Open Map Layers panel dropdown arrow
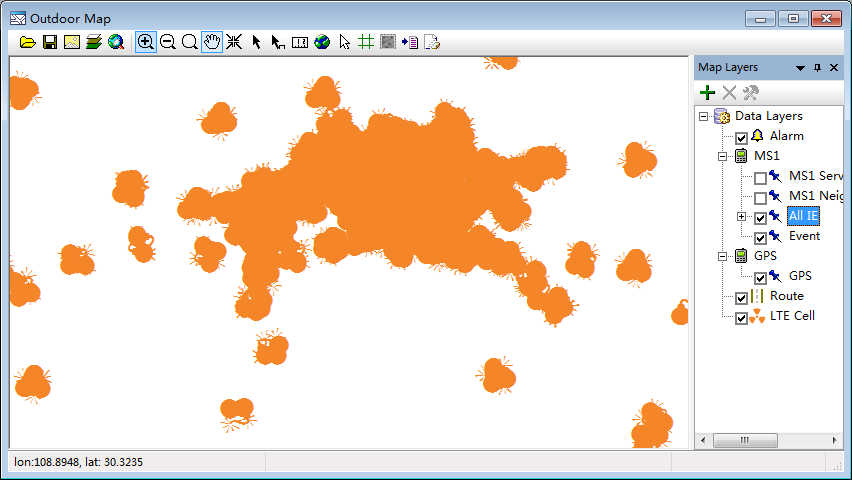852x480 pixels. click(800, 68)
